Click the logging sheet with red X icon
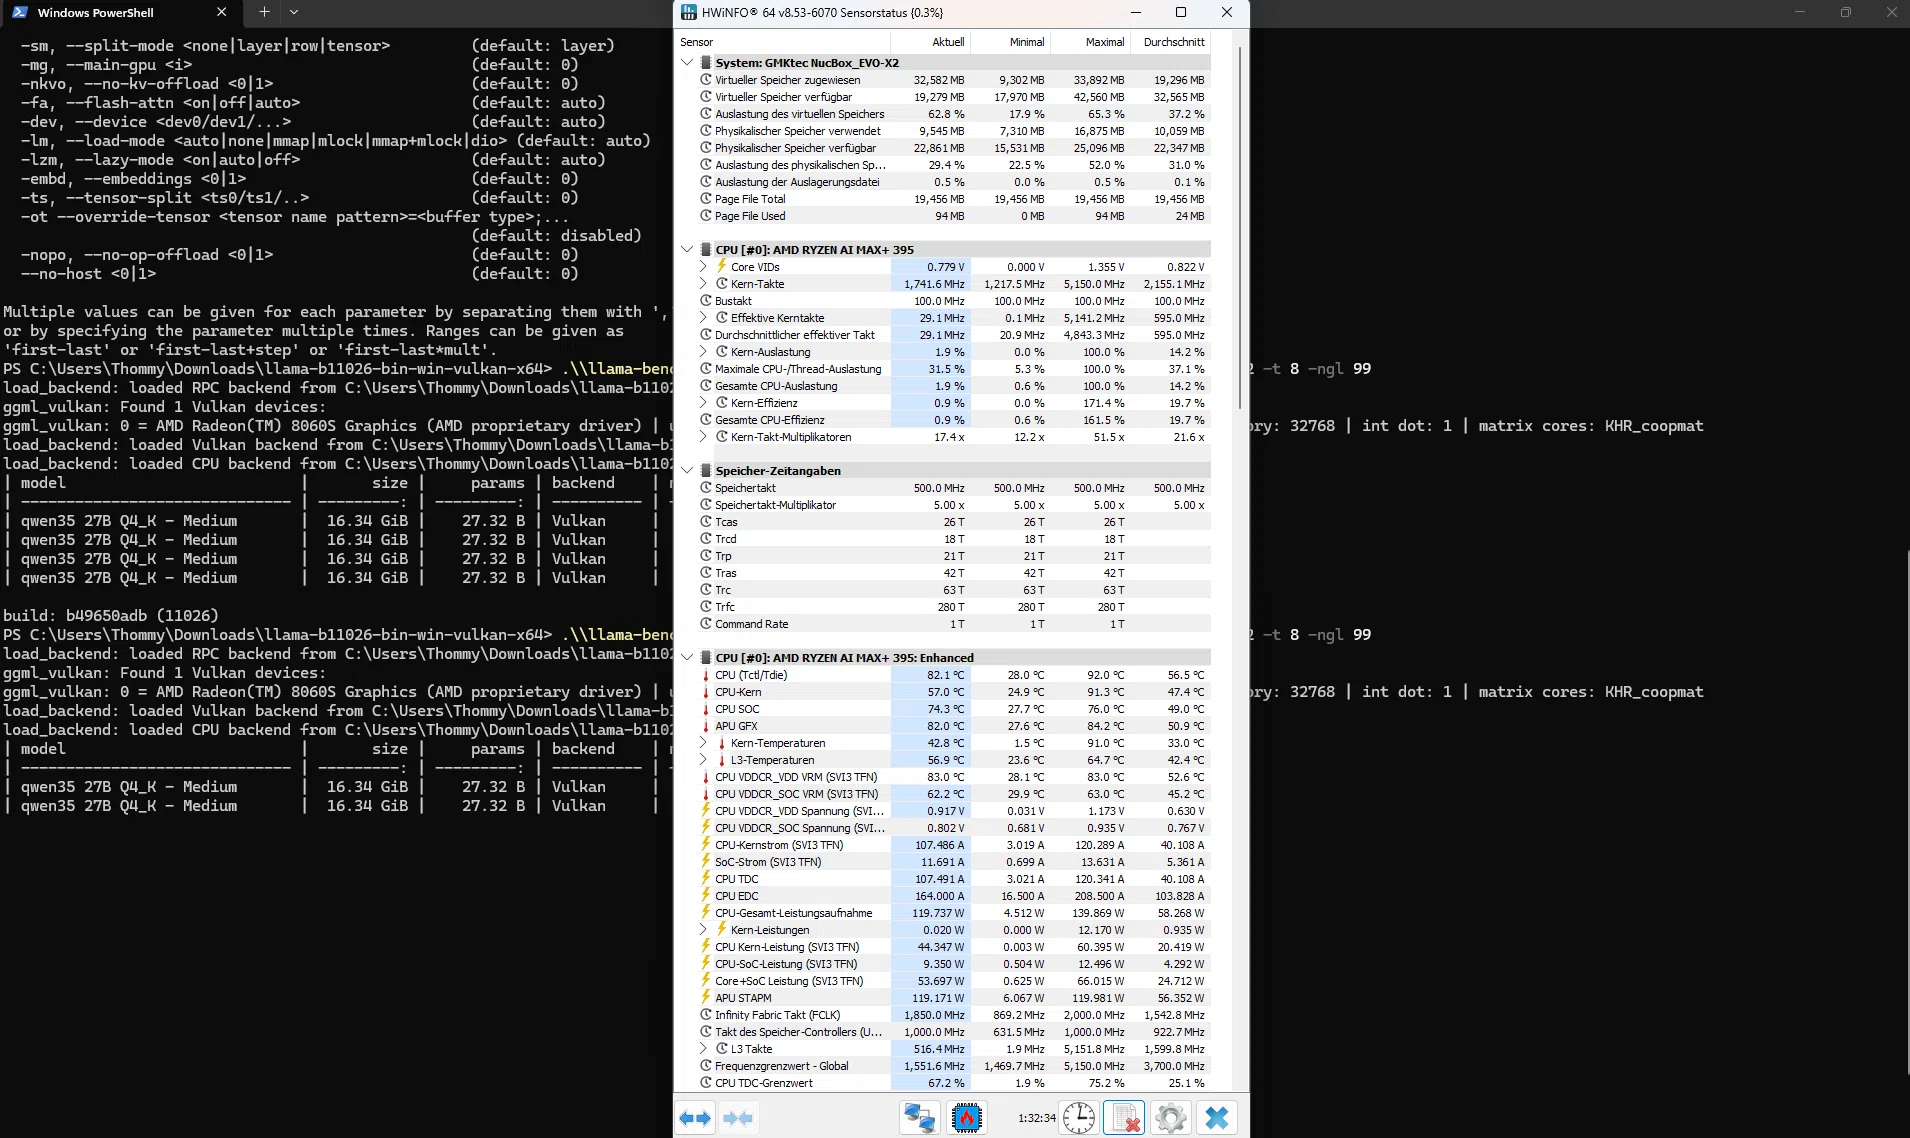Viewport: 1910px width, 1138px height. (x=1124, y=1118)
